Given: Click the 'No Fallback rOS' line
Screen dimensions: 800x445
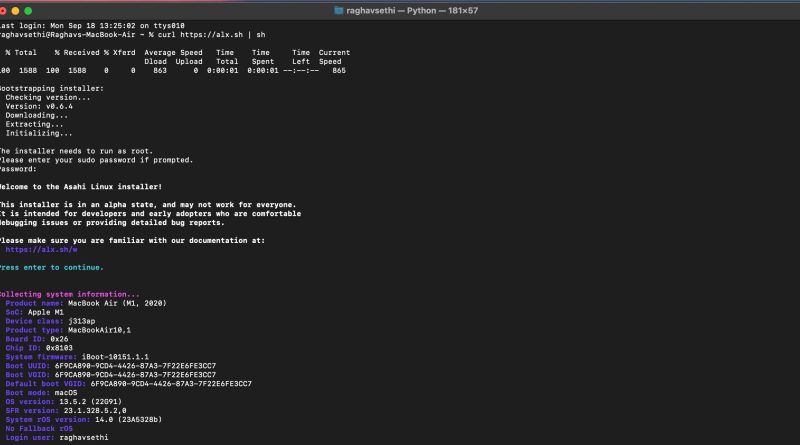Looking at the screenshot, I should pyautogui.click(x=39, y=429).
